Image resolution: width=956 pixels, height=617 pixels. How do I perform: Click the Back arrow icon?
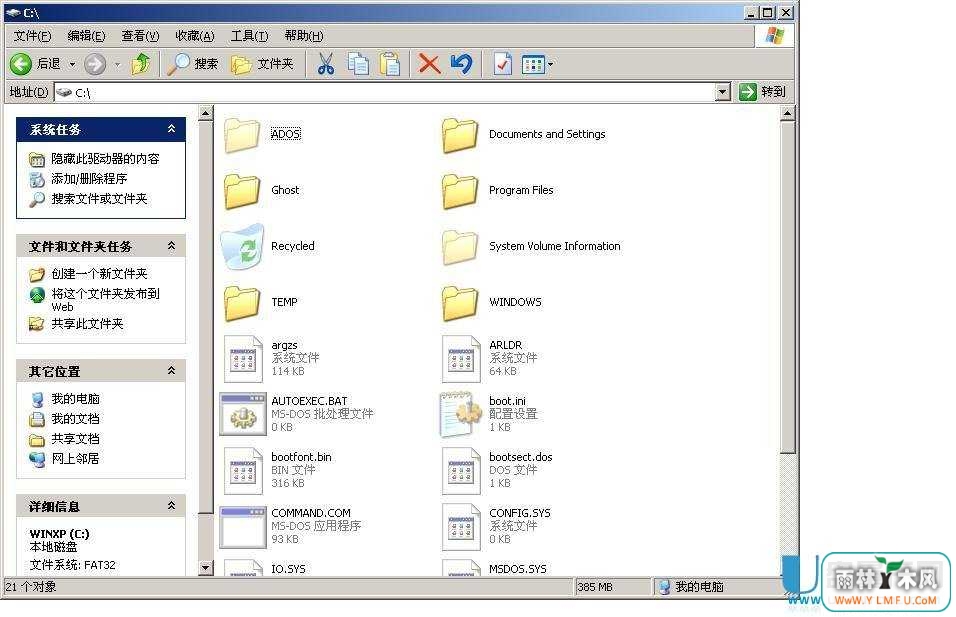tap(21, 63)
